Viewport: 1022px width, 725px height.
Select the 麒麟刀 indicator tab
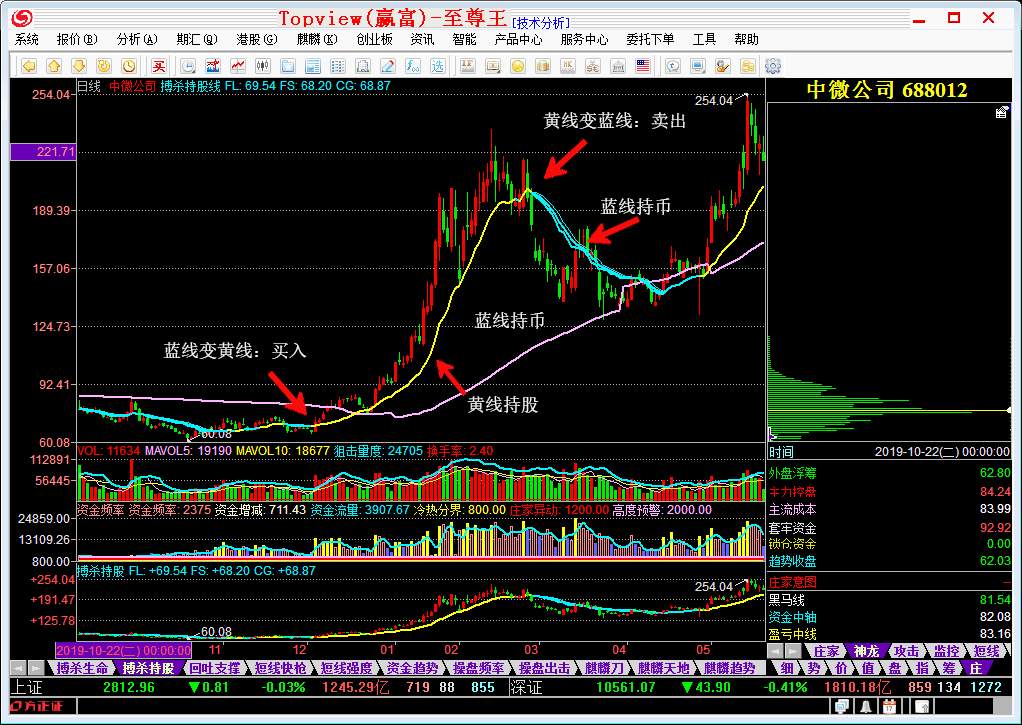click(x=604, y=668)
